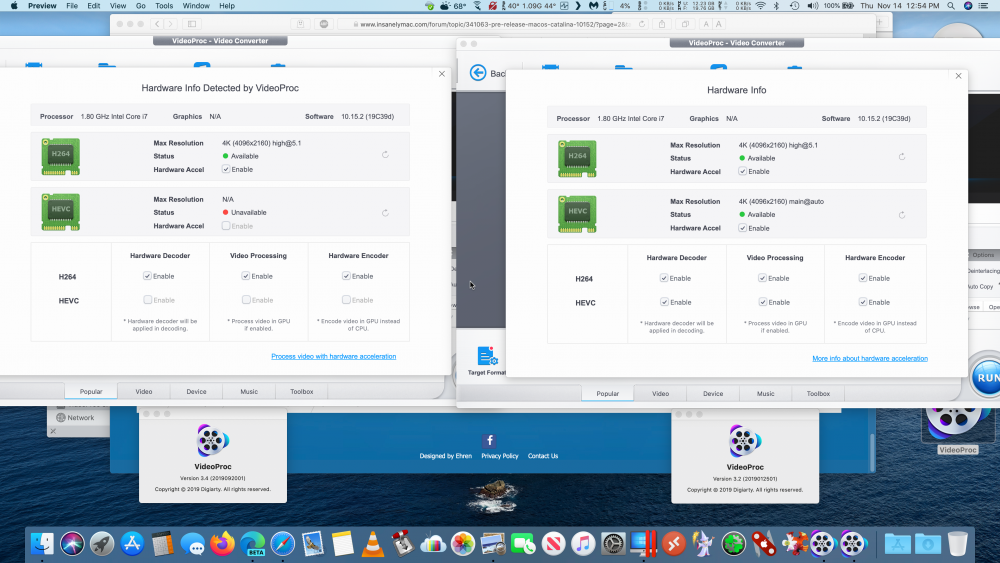Toggle HEVC Hardware Decoder Enable in right dialog
Screen dimensions: 1000x563
(664, 302)
